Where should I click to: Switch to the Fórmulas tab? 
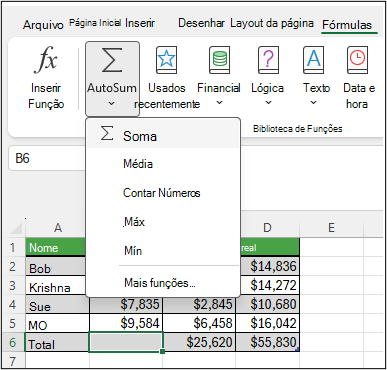pos(347,25)
